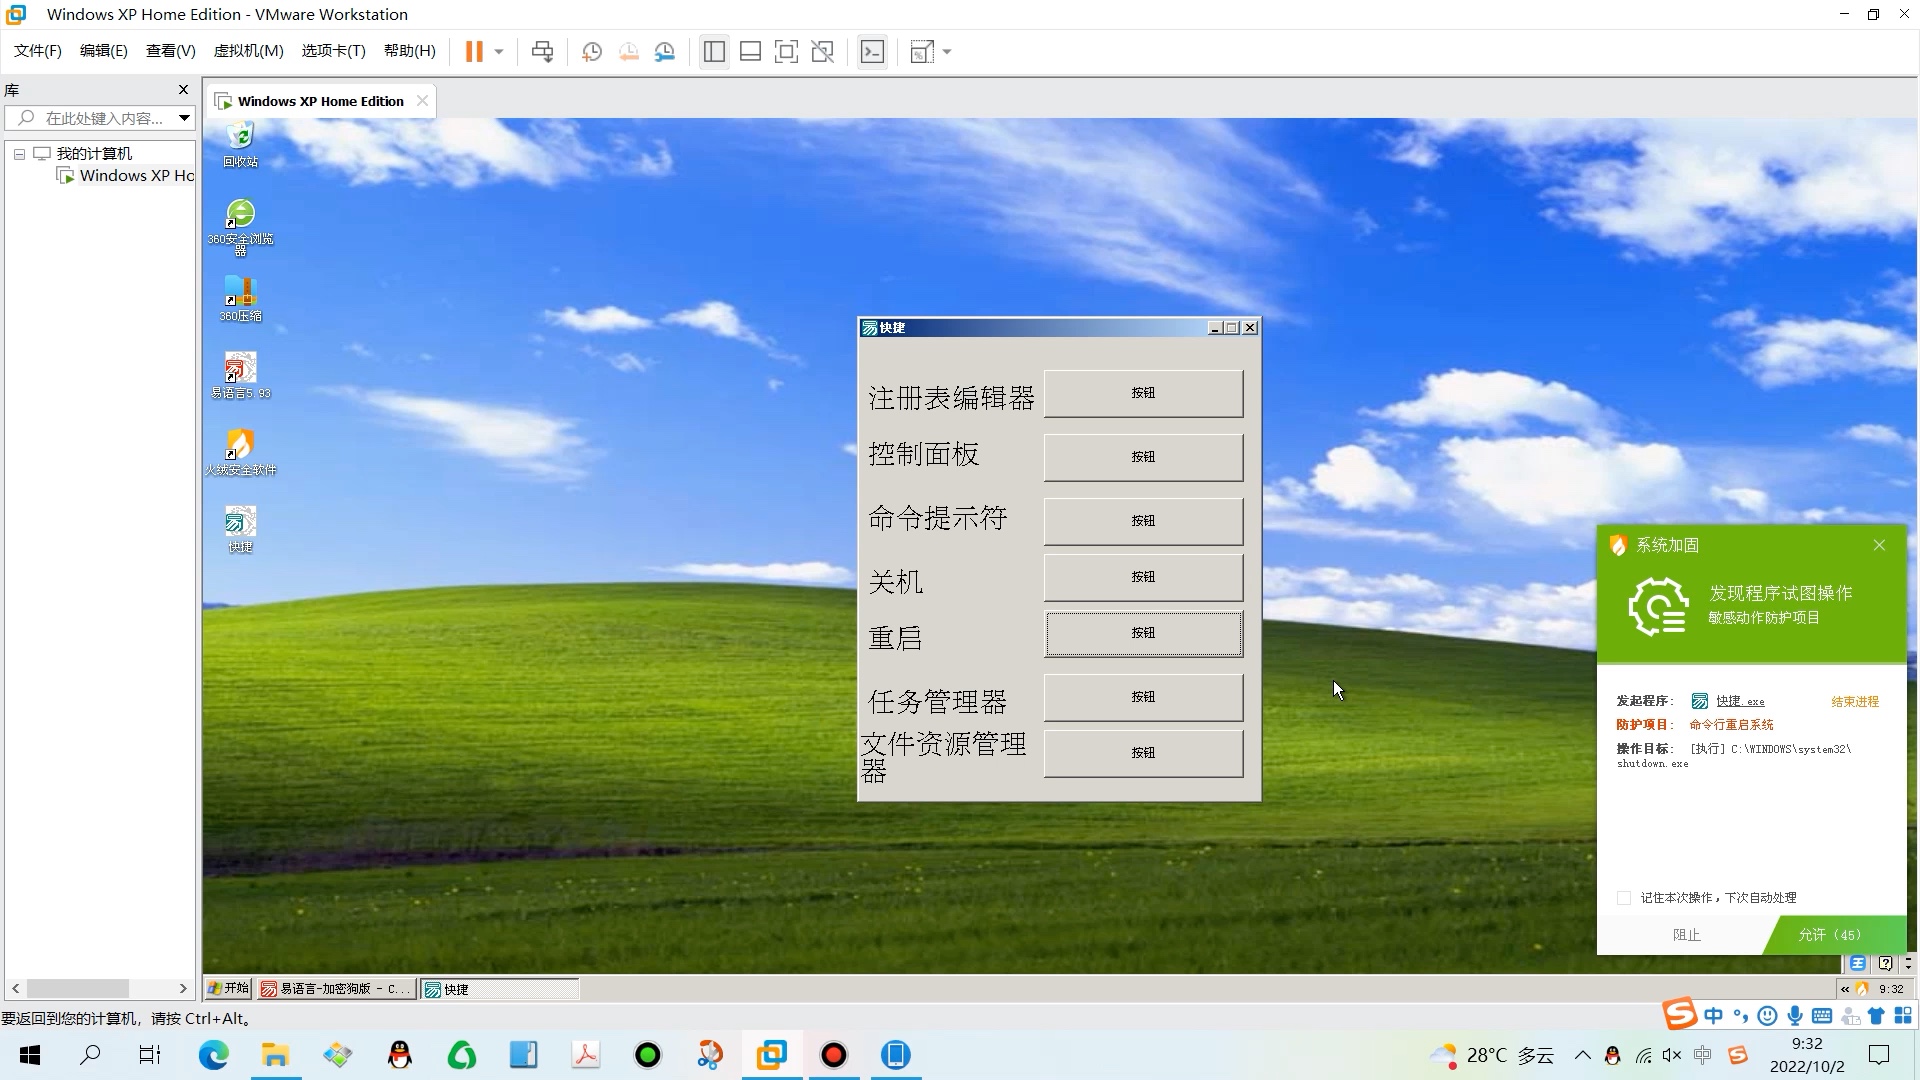This screenshot has width=1920, height=1080.
Task: Switch to 易语言-加密狗版 taskbar item
Action: pyautogui.click(x=337, y=989)
